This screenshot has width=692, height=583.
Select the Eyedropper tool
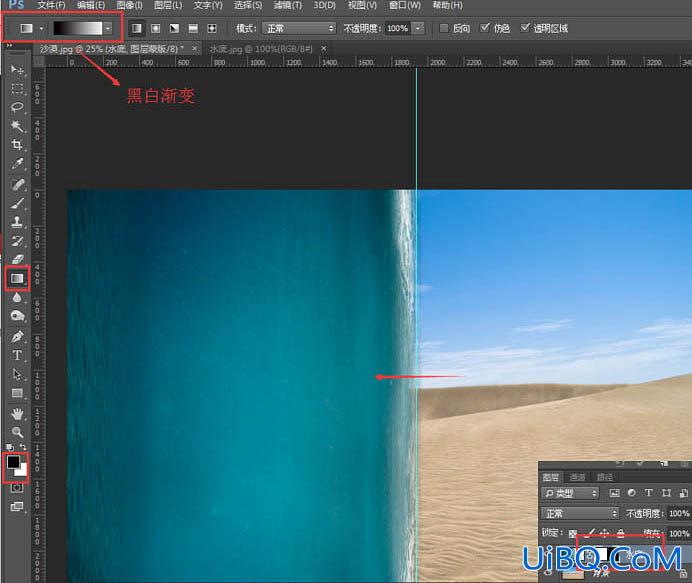17,164
